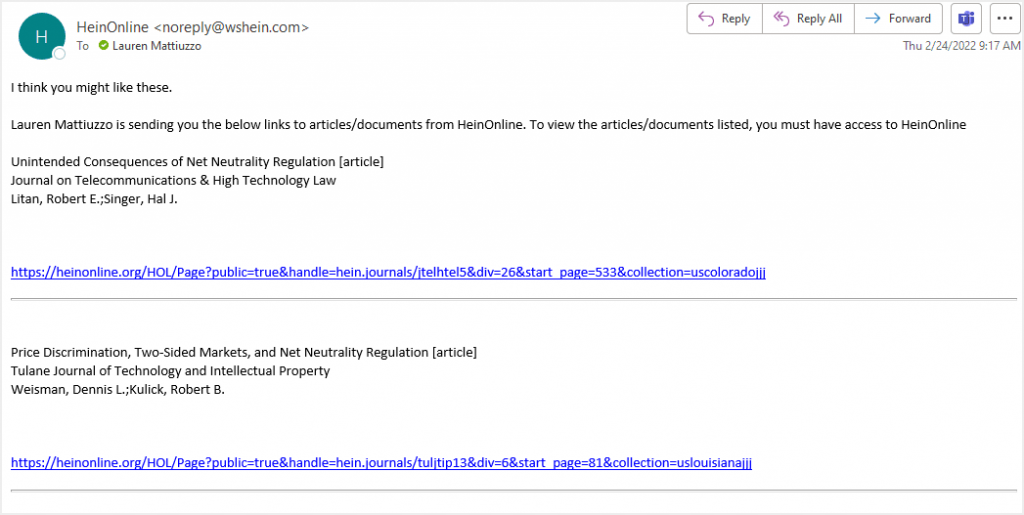Click the Thu 2/24/2022 9:17 AM timestamp
1024x515 pixels.
click(961, 46)
